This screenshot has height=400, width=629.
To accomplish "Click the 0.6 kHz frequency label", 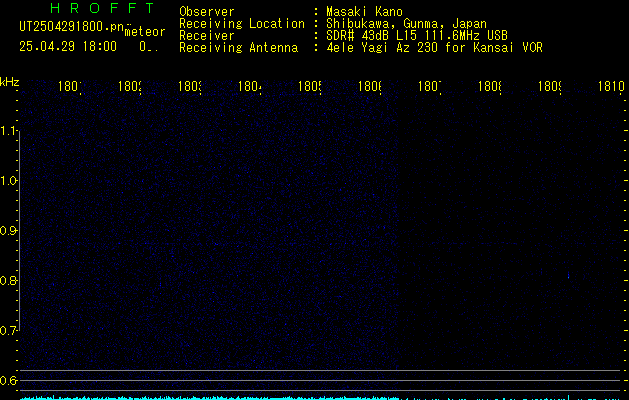I will click(9, 380).
